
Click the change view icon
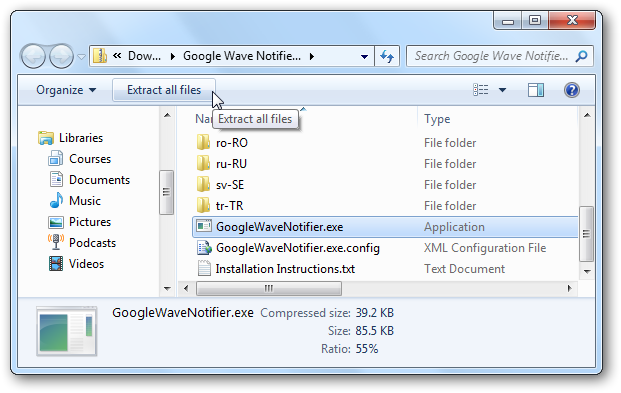click(481, 90)
